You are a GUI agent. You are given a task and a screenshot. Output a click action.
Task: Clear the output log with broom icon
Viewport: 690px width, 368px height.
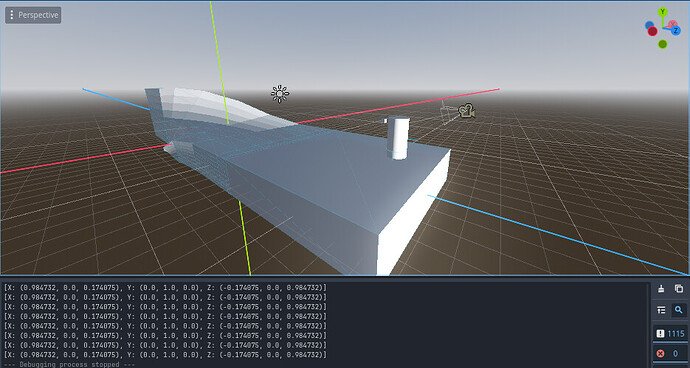(661, 289)
